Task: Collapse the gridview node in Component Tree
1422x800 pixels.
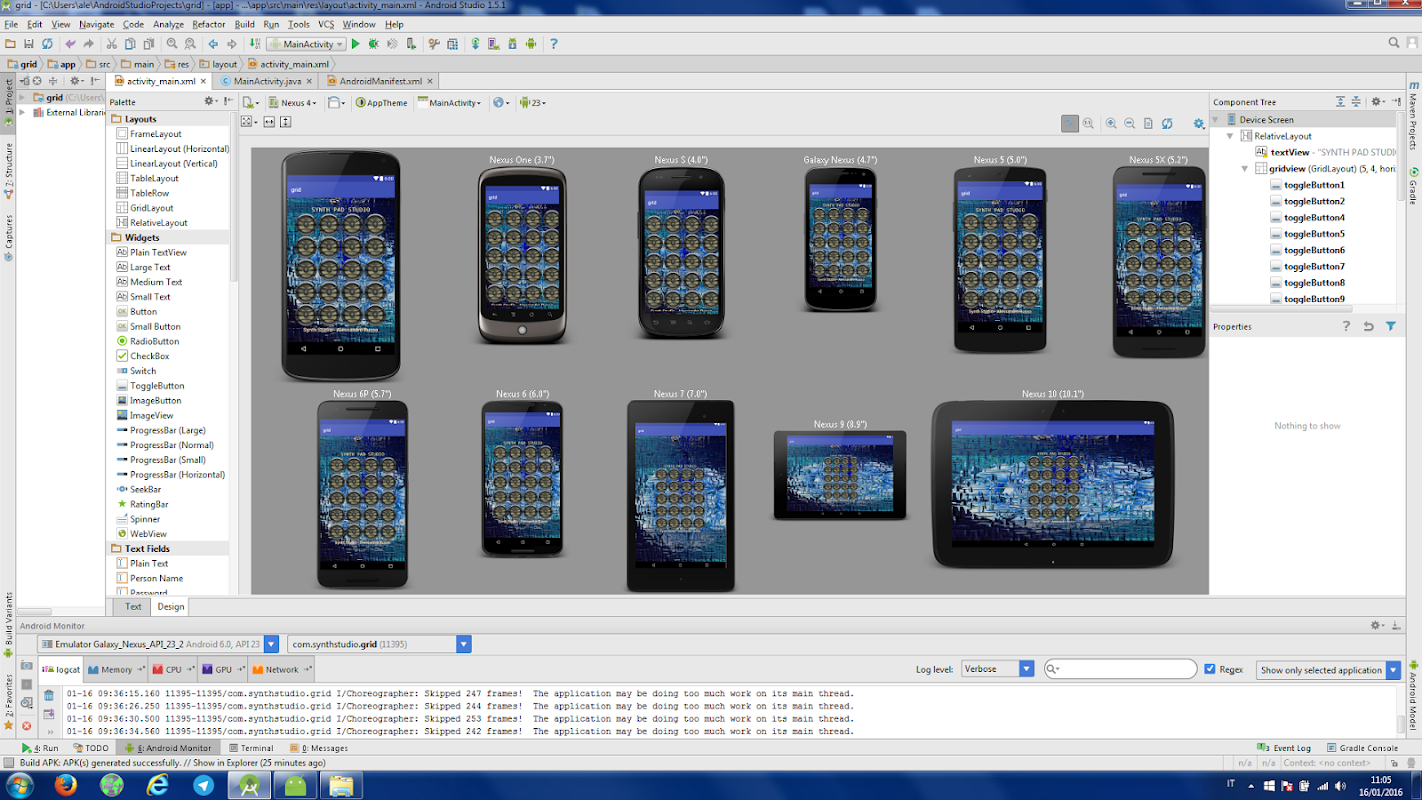Action: tap(1245, 169)
